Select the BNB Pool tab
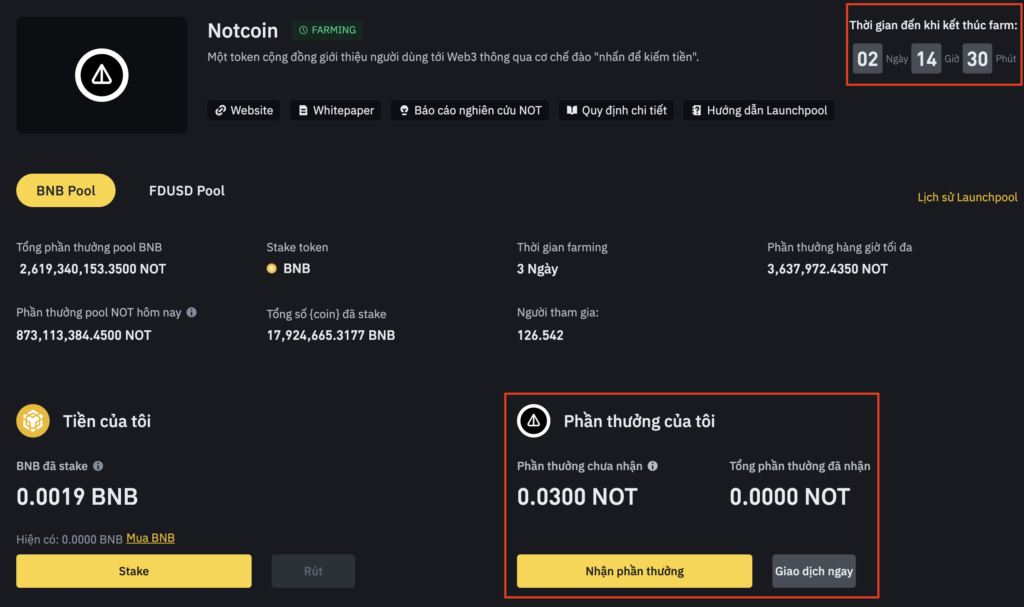This screenshot has width=1024, height=607. 66,190
